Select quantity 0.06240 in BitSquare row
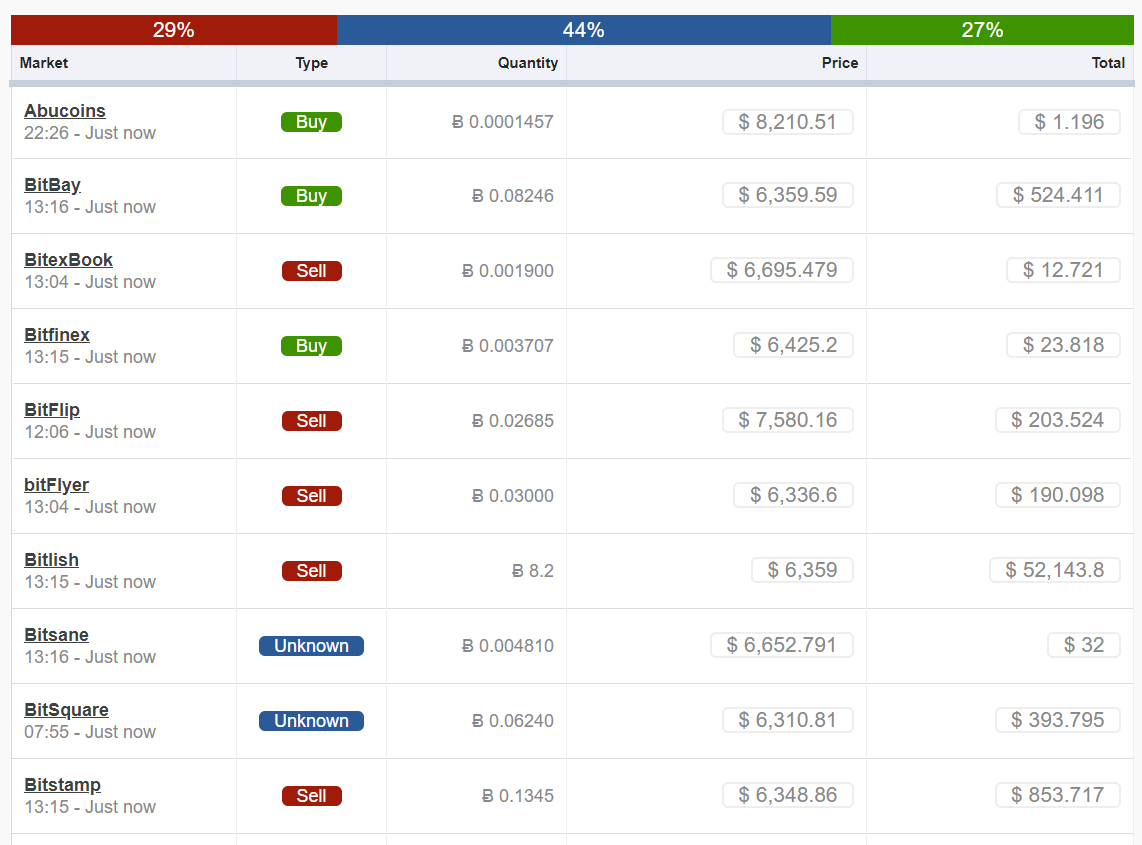Viewport: 1142px width, 845px height. click(x=513, y=721)
